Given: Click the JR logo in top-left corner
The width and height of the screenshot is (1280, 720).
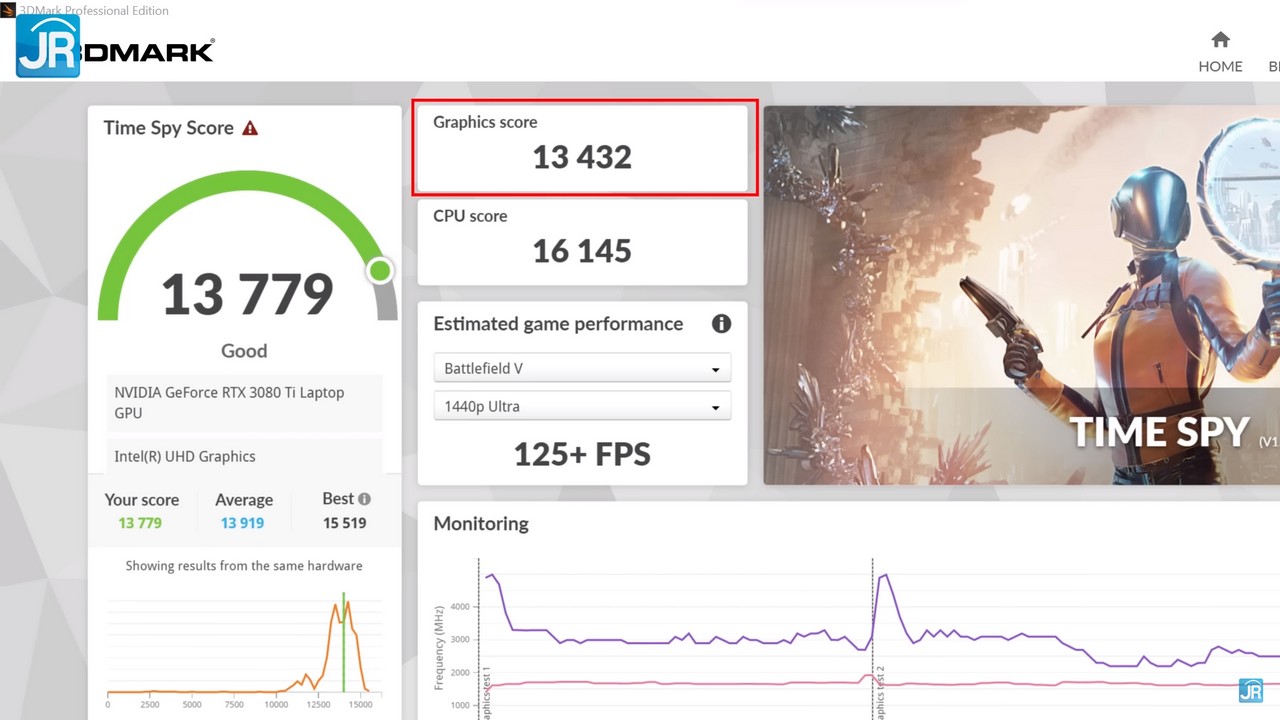Looking at the screenshot, I should pyautogui.click(x=47, y=47).
